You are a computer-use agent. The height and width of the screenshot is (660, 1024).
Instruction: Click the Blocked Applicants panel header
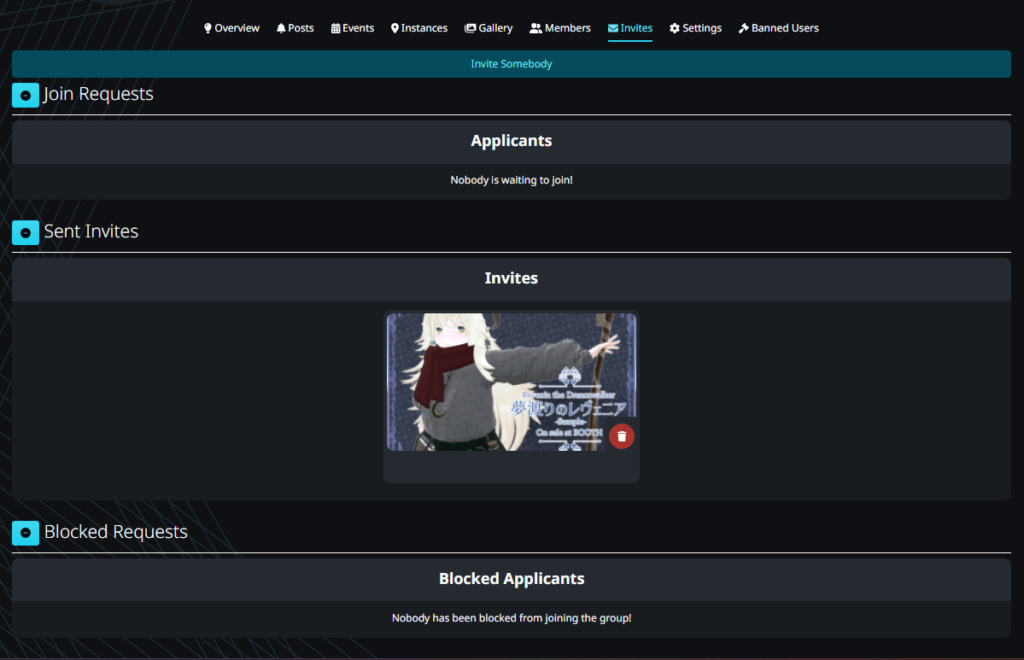[511, 579]
